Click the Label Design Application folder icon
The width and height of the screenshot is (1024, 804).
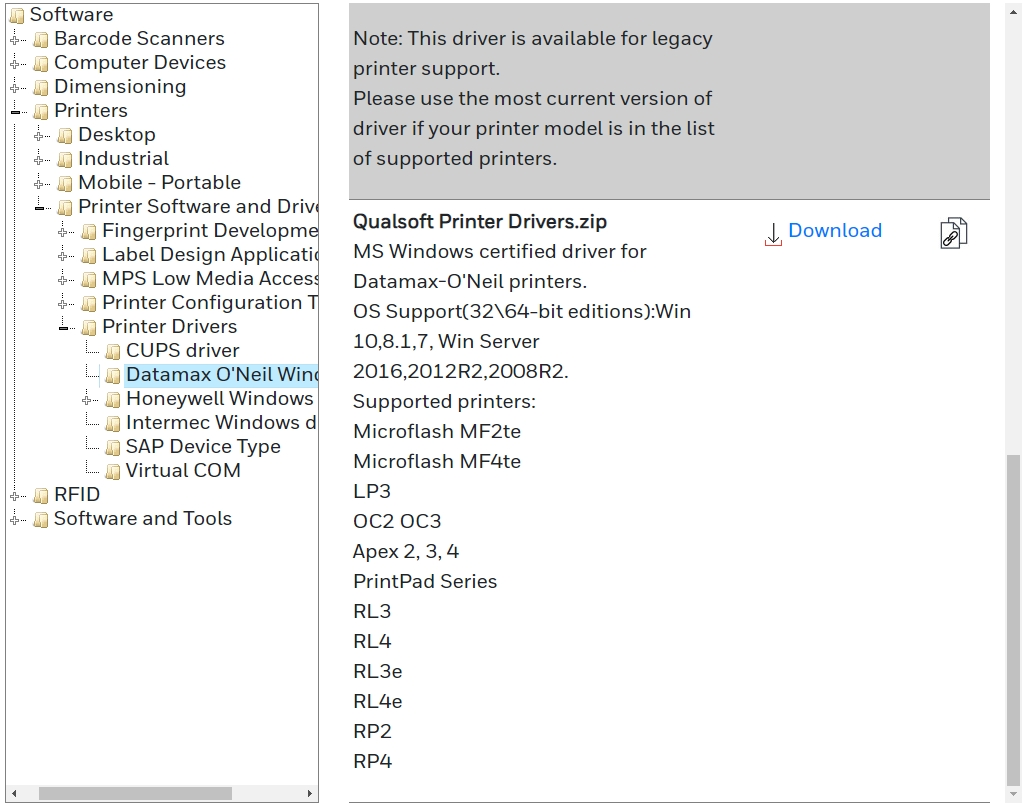tap(89, 255)
